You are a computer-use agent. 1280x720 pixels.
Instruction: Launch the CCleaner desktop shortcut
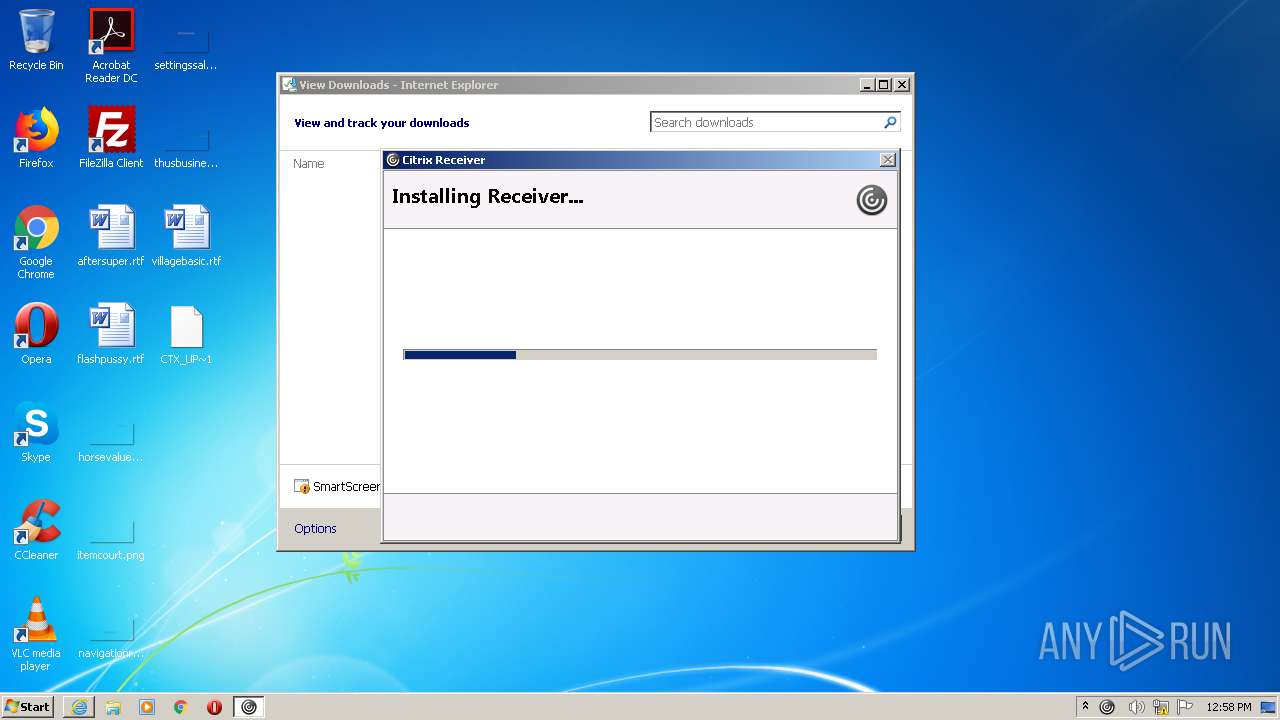tap(36, 530)
